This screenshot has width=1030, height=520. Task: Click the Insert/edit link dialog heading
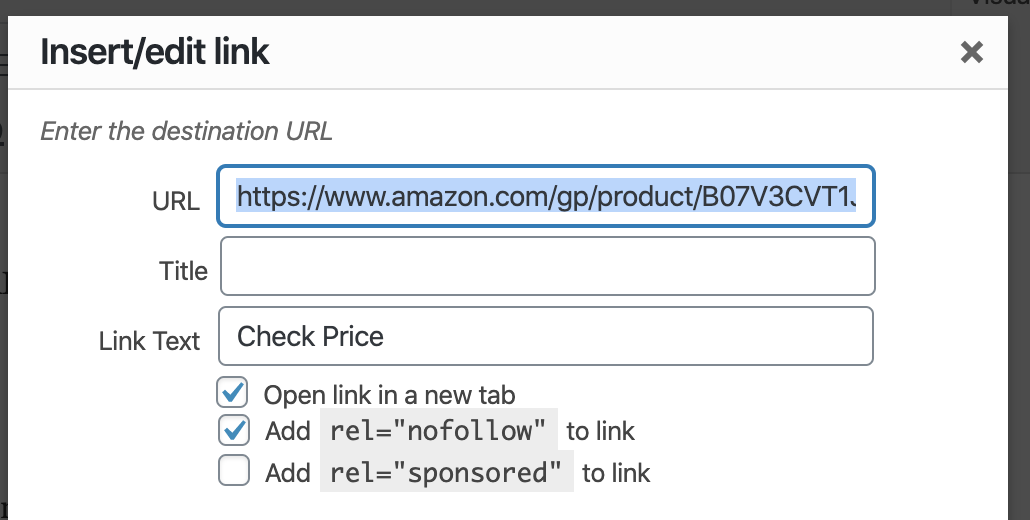tap(155, 52)
